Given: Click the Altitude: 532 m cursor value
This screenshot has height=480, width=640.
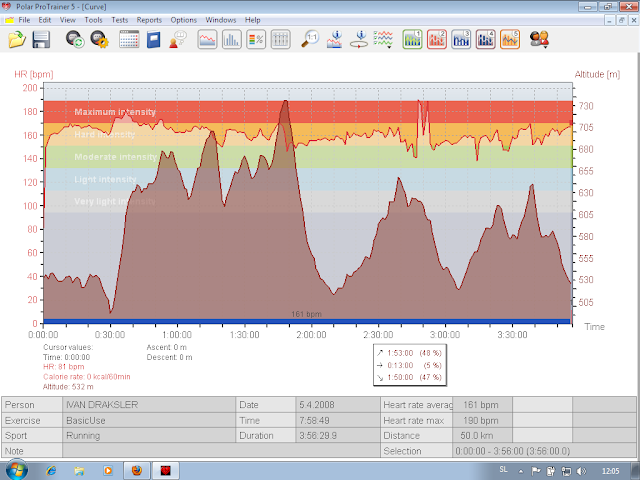Looking at the screenshot, I should [68, 387].
